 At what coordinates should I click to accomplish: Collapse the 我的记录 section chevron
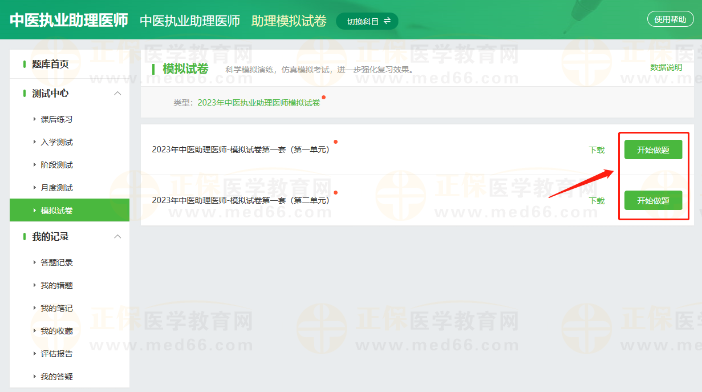coord(117,236)
